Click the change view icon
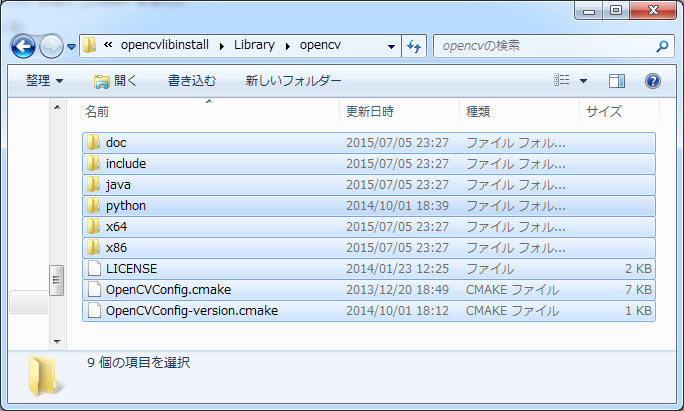Viewport: 684px width, 411px height. (561, 80)
